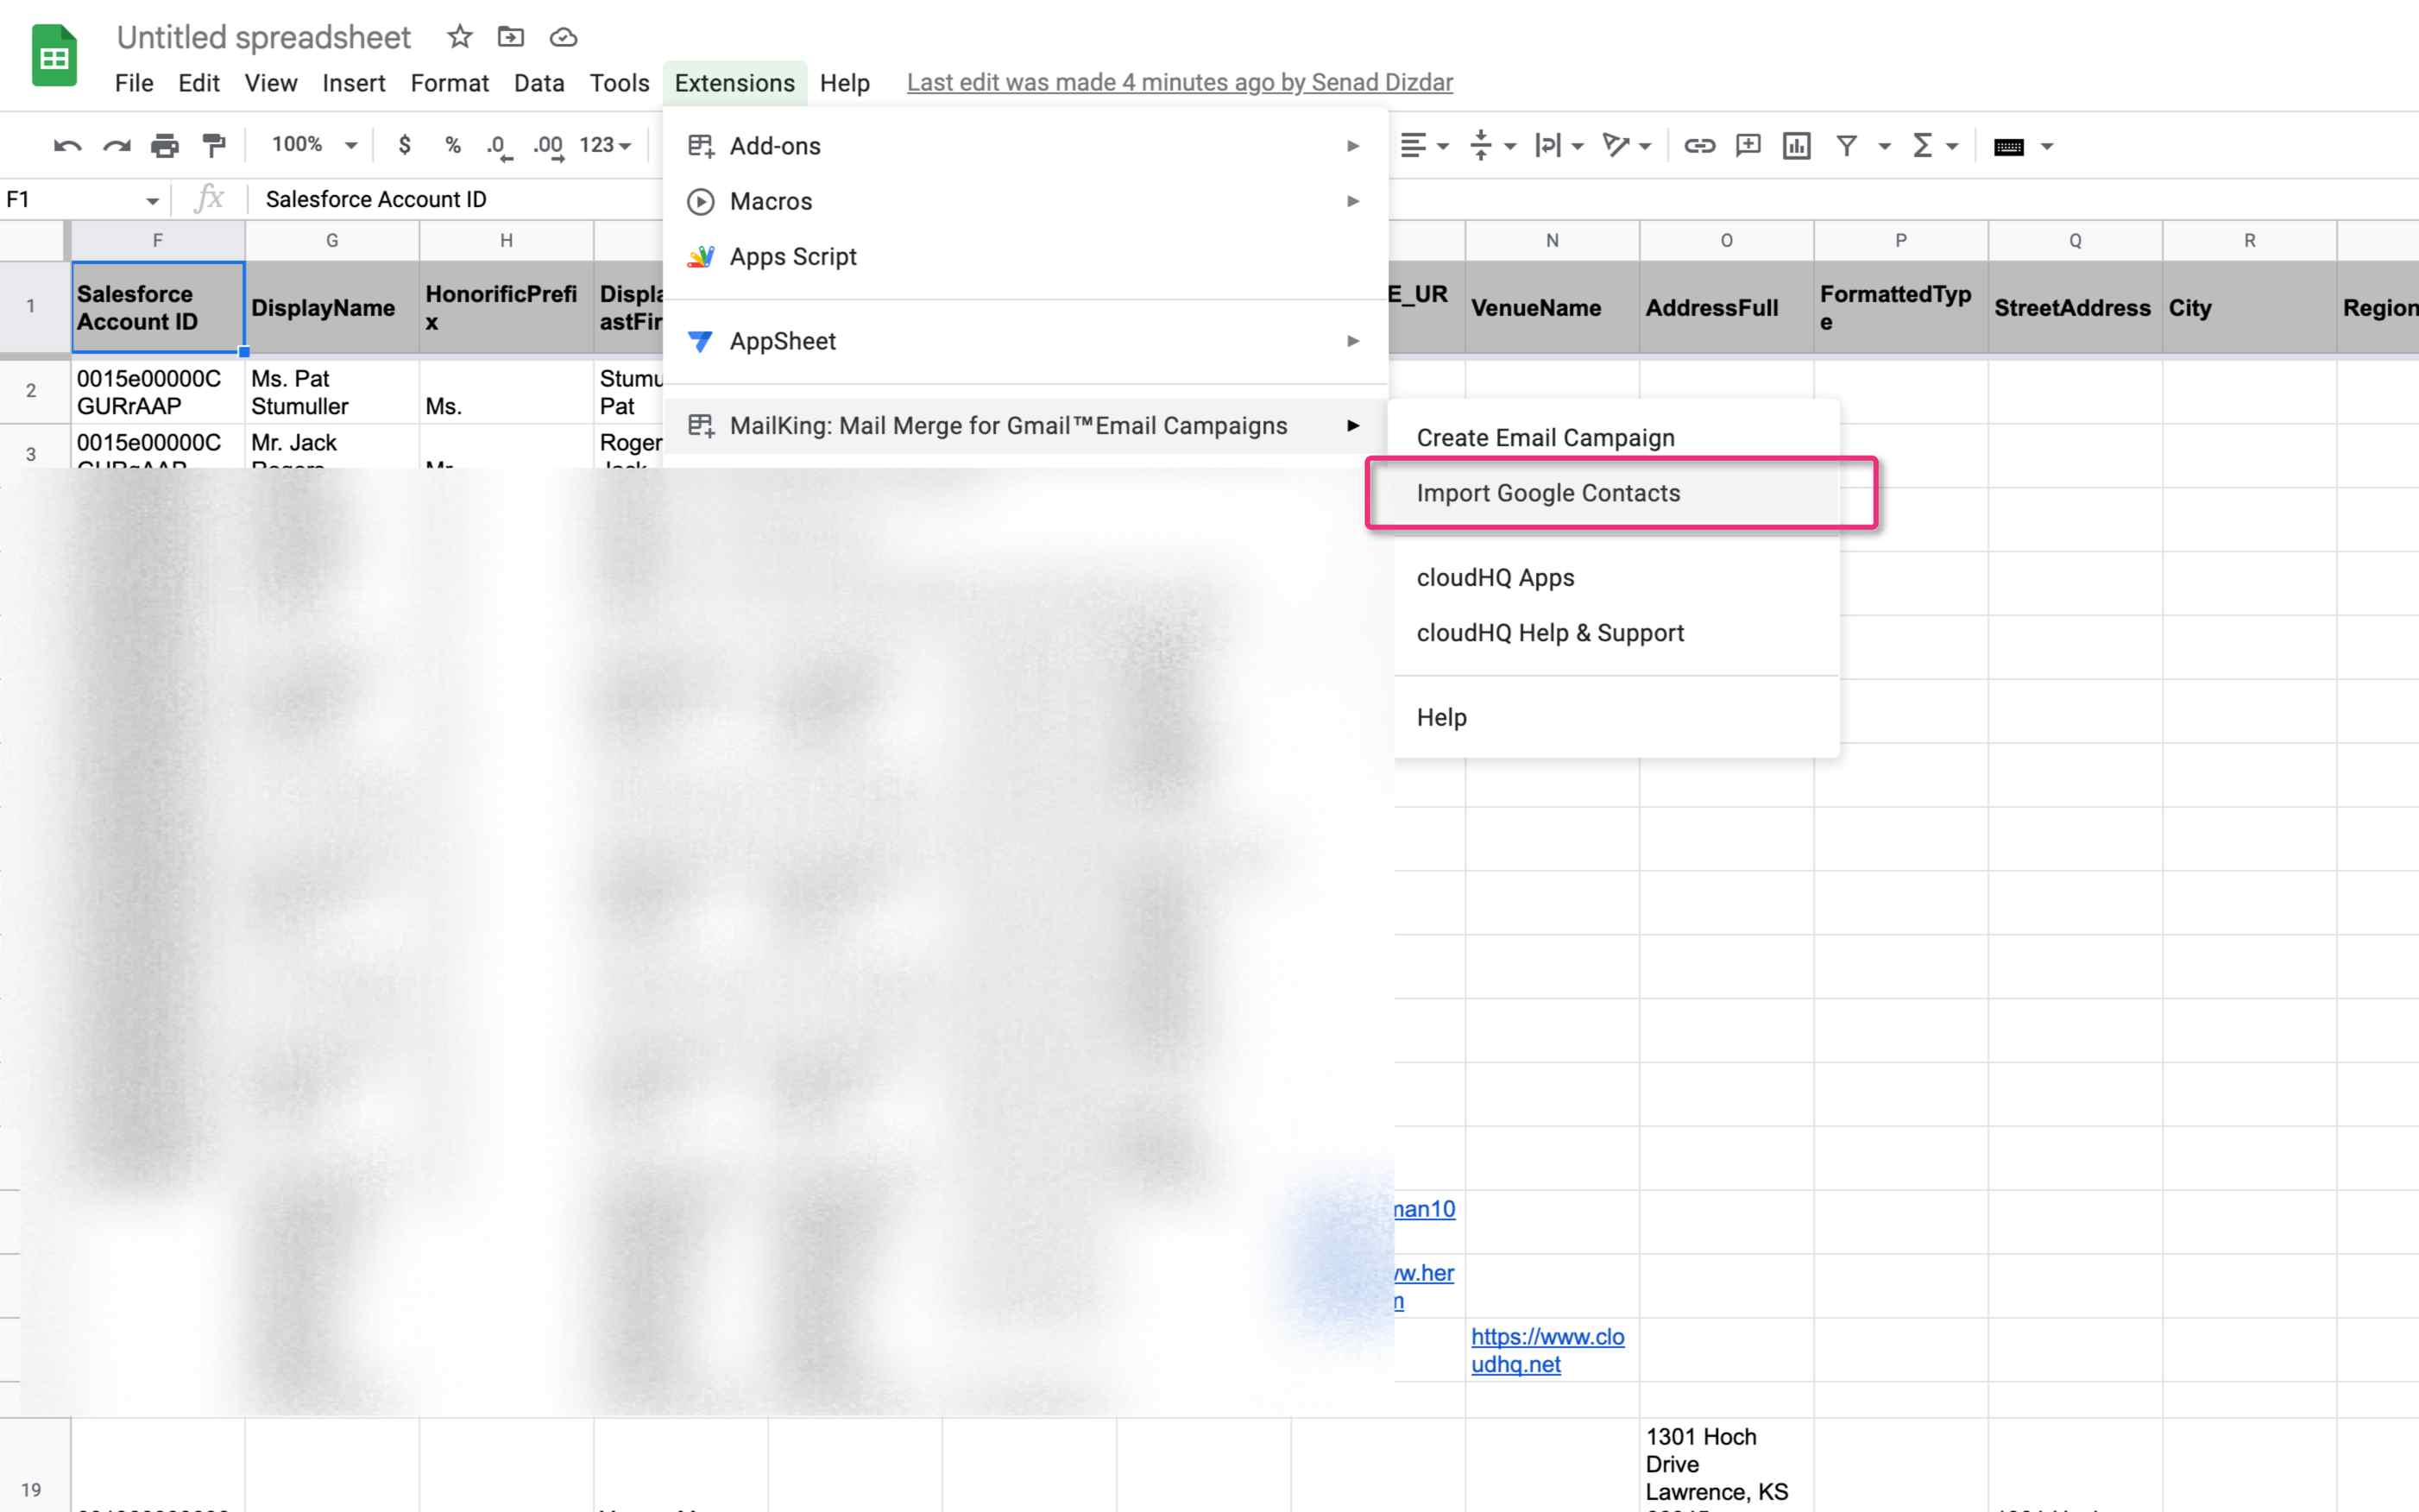Open the Help menu in menu bar
Screen dimensions: 2419x1512
point(845,83)
